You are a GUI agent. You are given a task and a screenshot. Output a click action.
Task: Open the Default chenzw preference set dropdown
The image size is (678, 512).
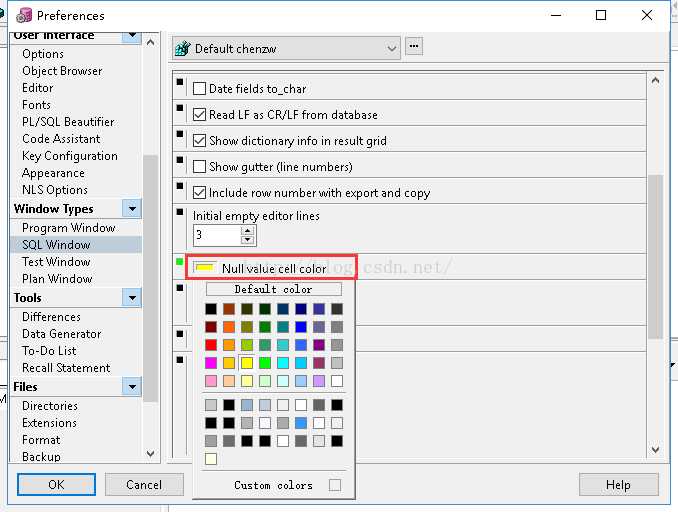coord(392,48)
